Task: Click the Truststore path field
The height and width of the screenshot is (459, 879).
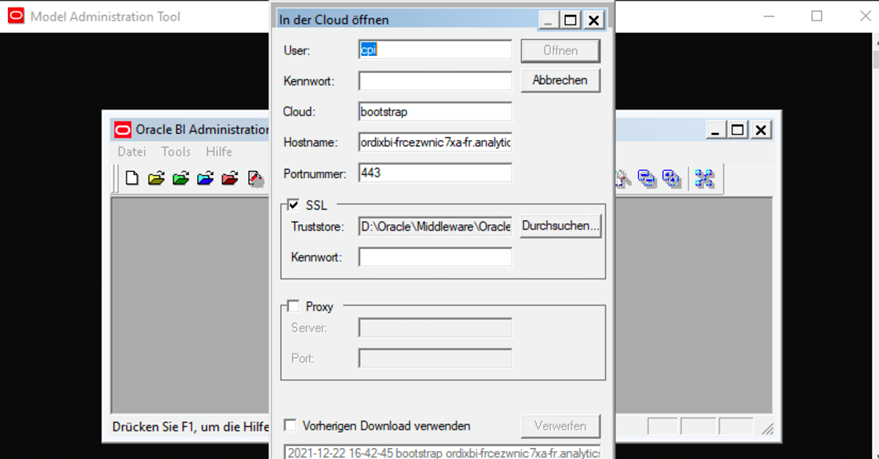Action: (435, 226)
